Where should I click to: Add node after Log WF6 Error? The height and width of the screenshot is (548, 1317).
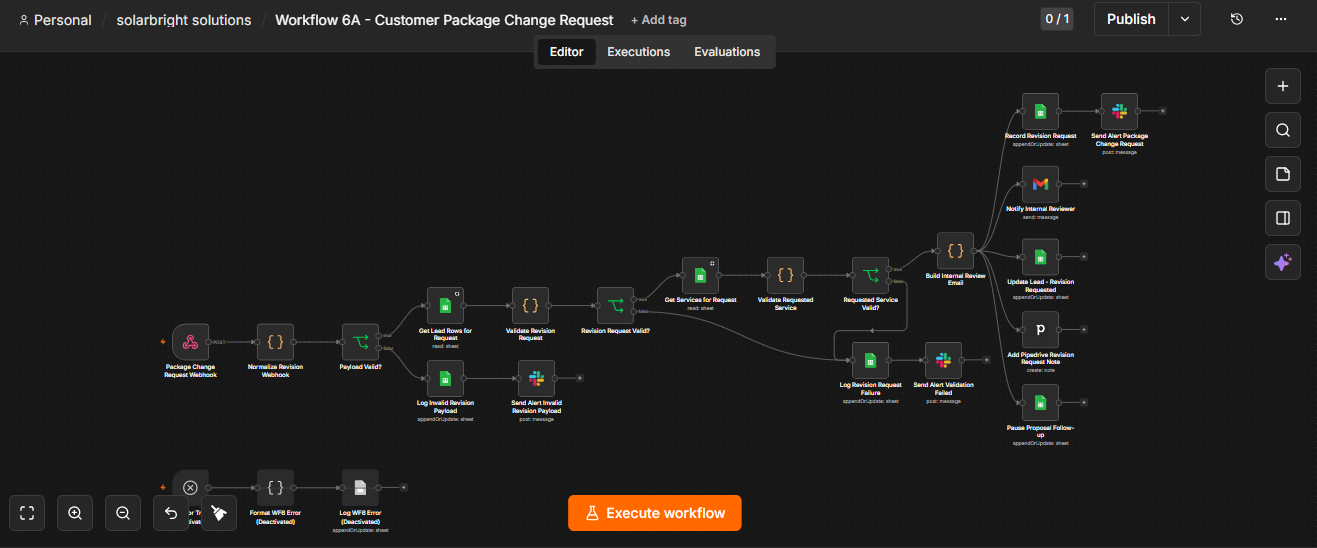tap(403, 488)
